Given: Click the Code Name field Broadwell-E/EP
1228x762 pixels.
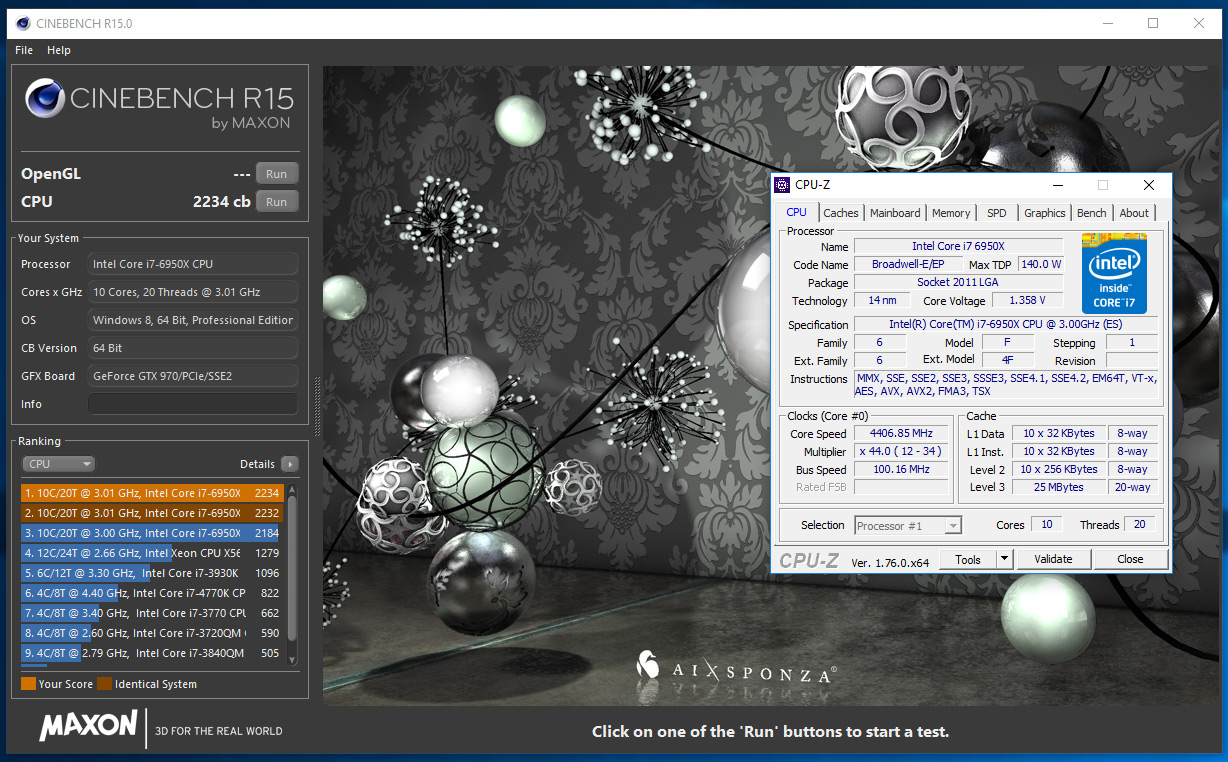Looking at the screenshot, I should (908, 264).
